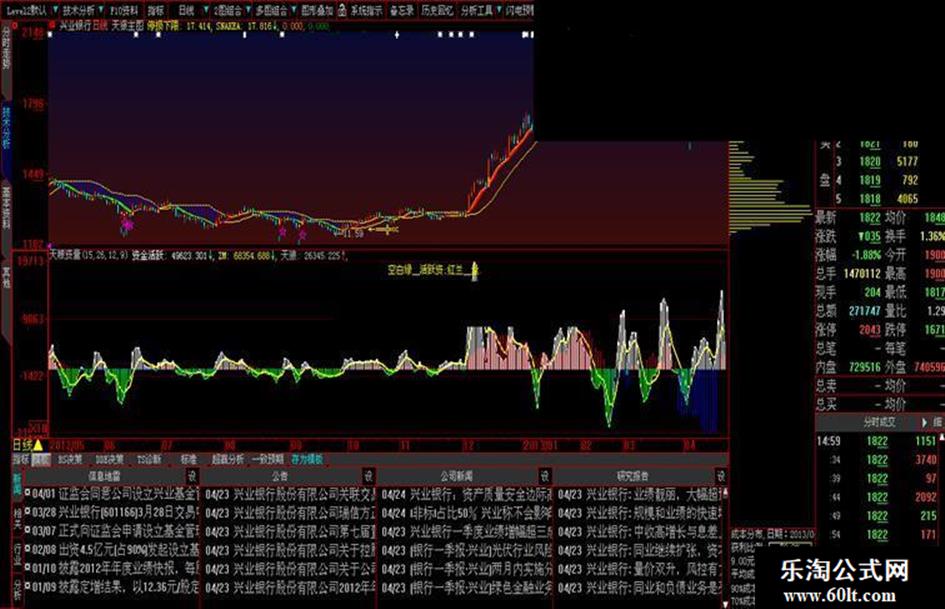The image size is (945, 609).
Task: Open news 04/24 兴业银行:资产质量安全边际
Action: (x=466, y=495)
